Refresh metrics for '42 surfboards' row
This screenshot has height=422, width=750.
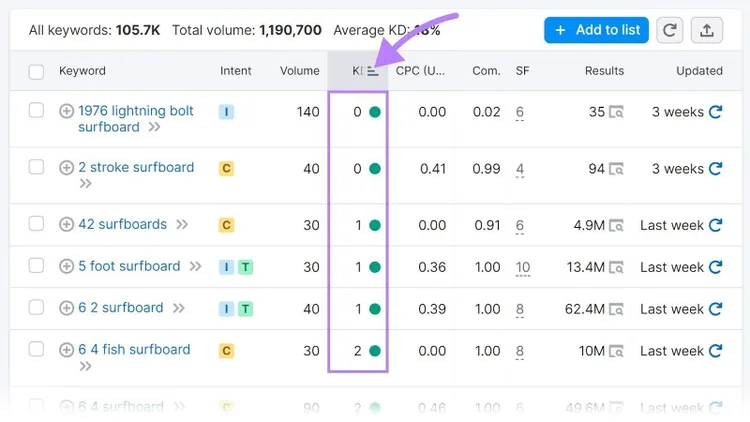coord(716,225)
